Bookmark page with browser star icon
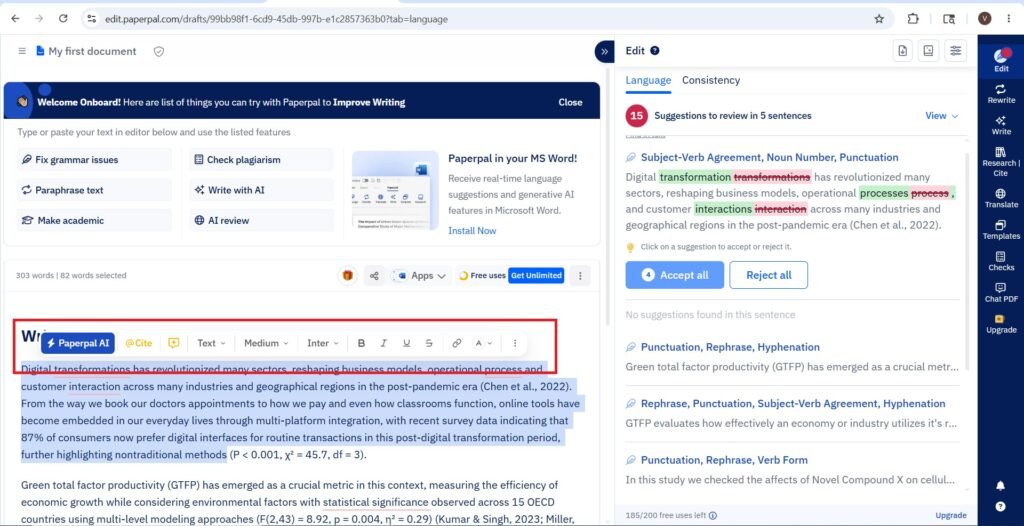 pos(879,19)
